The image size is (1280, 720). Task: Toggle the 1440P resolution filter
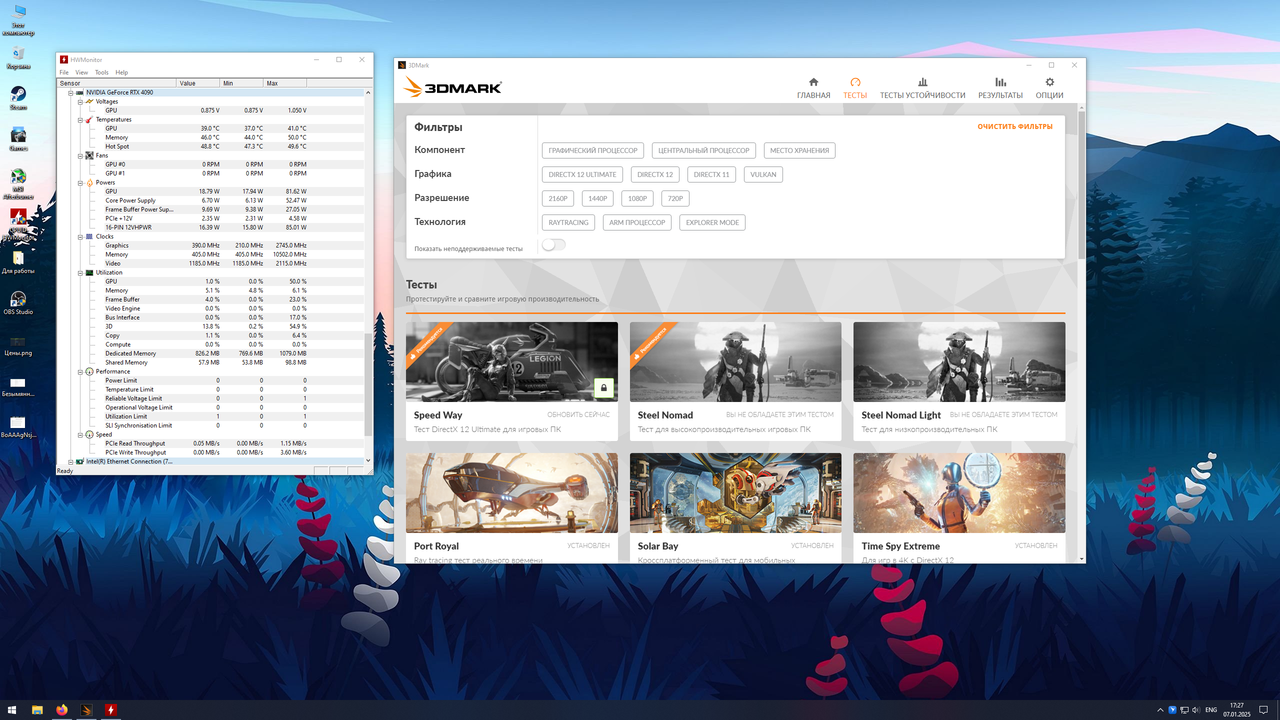tap(598, 198)
